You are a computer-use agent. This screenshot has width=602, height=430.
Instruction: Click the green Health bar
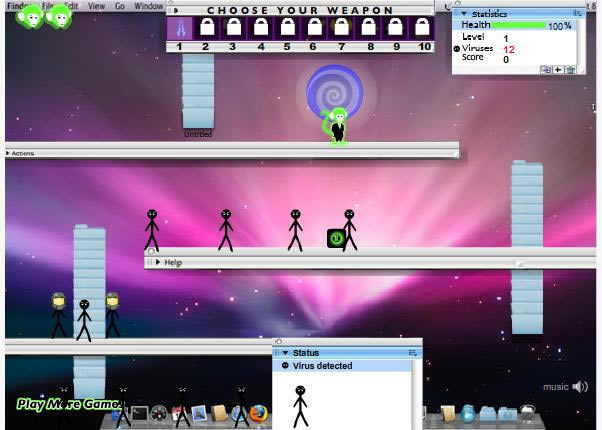pyautogui.click(x=519, y=25)
